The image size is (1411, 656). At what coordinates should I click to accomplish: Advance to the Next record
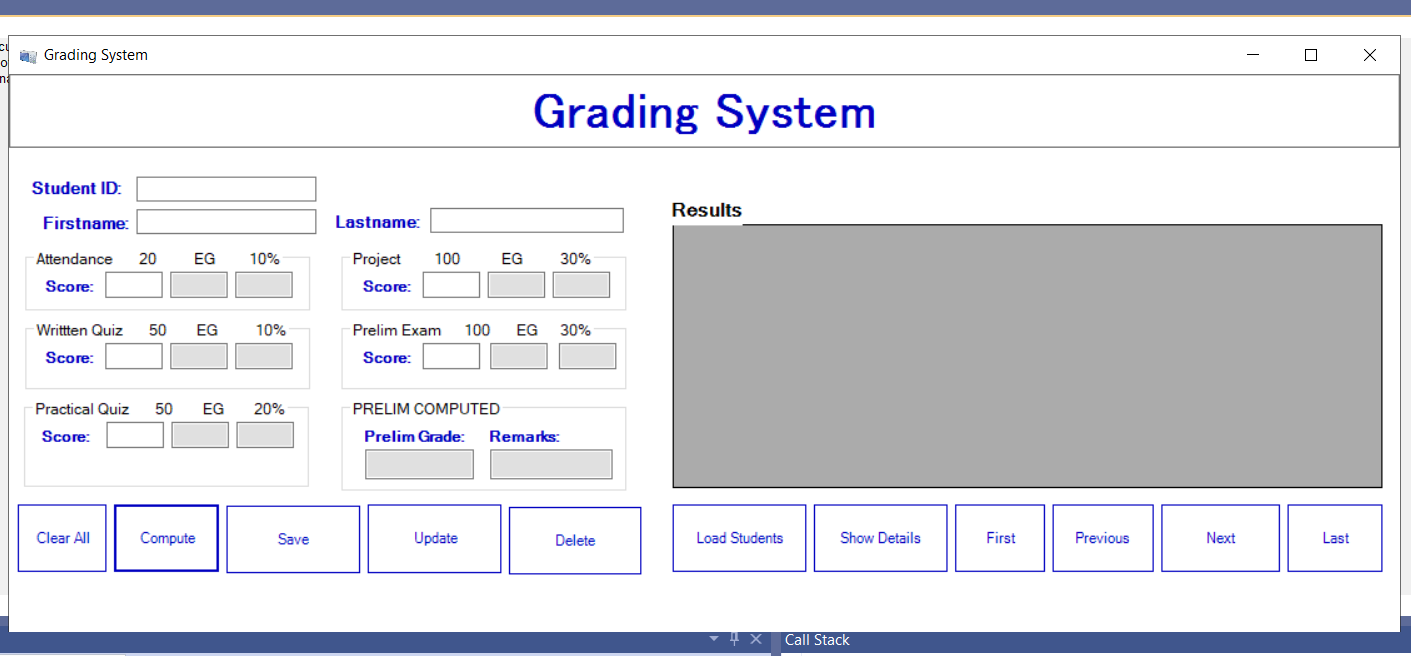(1220, 538)
